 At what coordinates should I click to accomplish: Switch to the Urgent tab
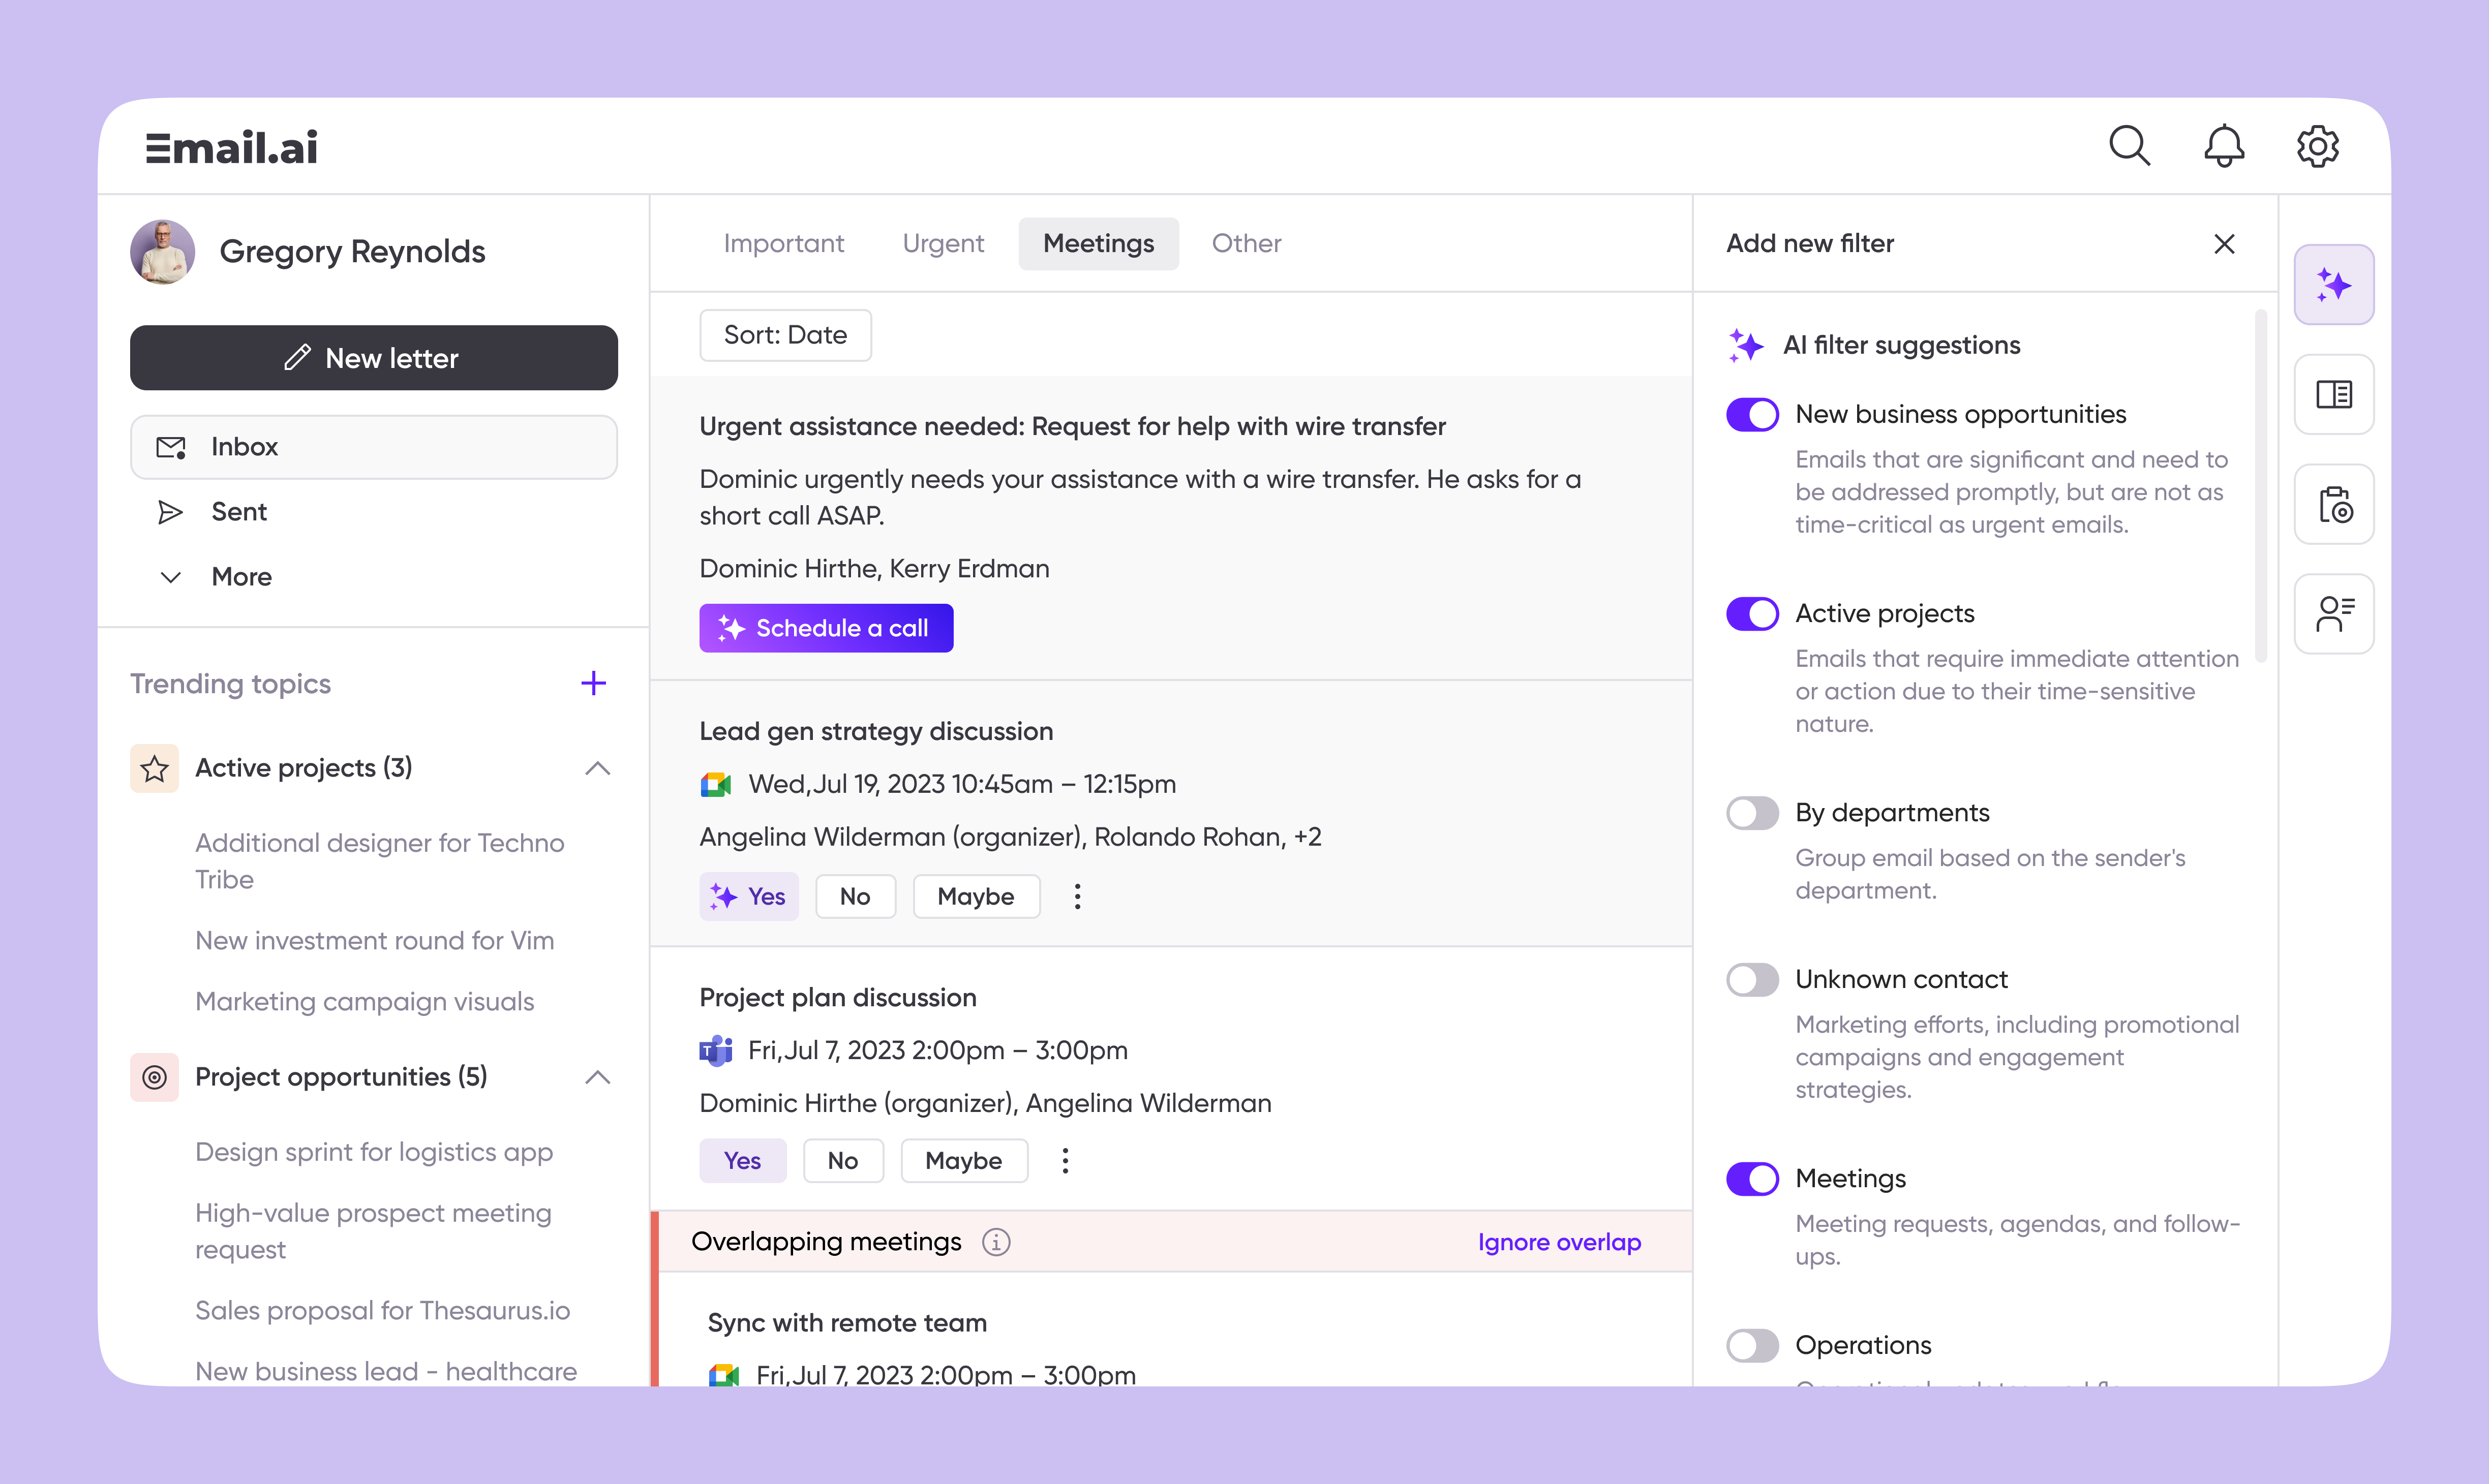coord(942,243)
